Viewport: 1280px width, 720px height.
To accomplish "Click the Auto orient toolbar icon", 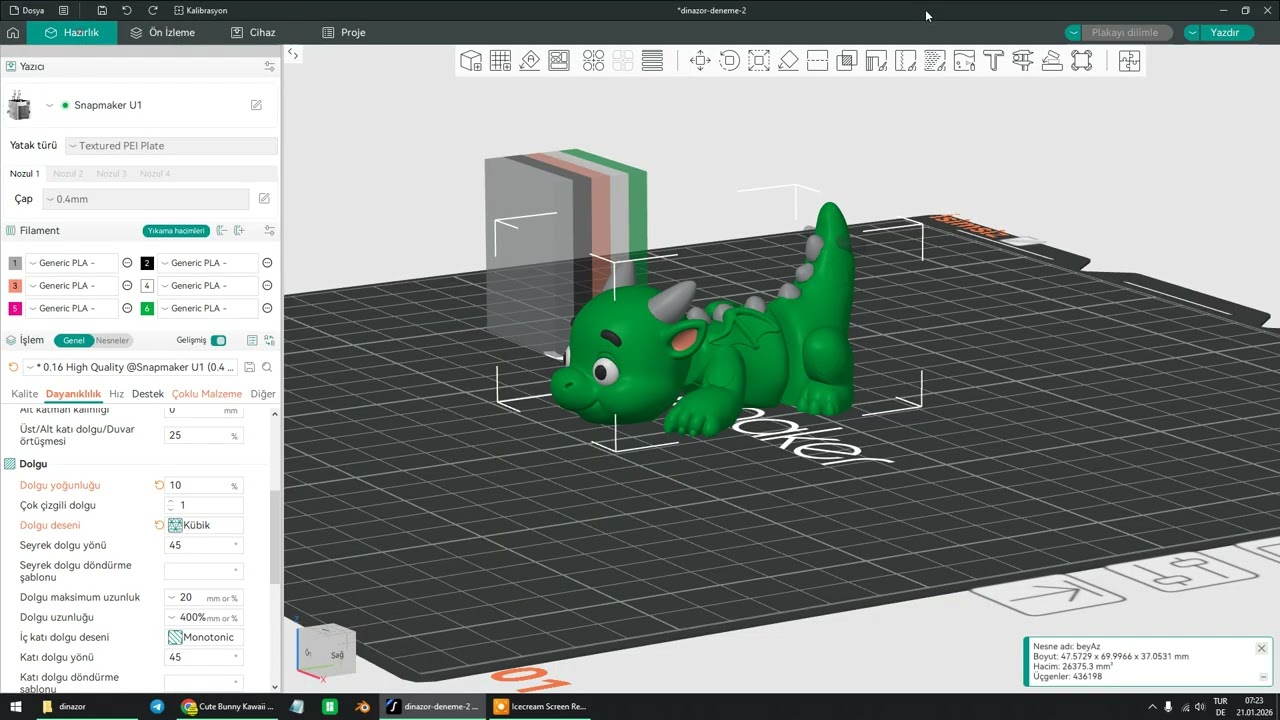I will click(530, 61).
